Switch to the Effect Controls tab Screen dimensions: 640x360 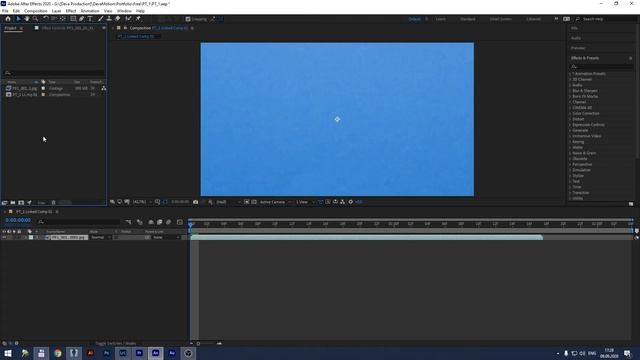tap(67, 28)
